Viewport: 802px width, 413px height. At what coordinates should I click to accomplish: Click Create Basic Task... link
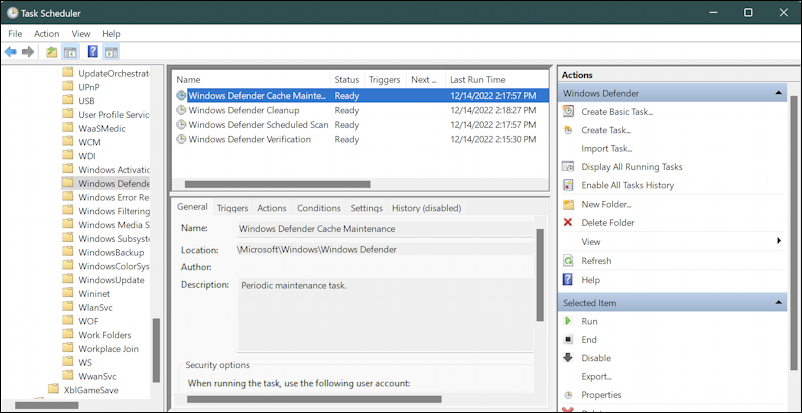617,112
